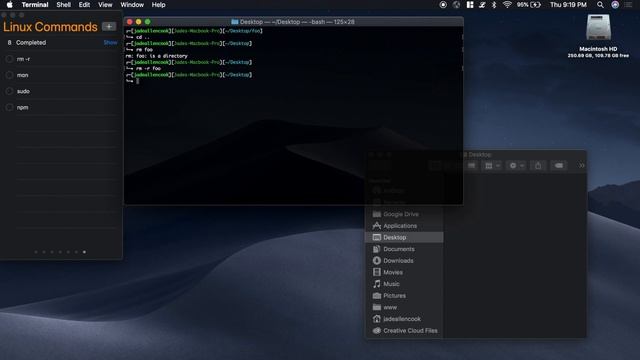The width and height of the screenshot is (640, 360).
Task: Click the Terminal command prompt line
Action: point(132,81)
